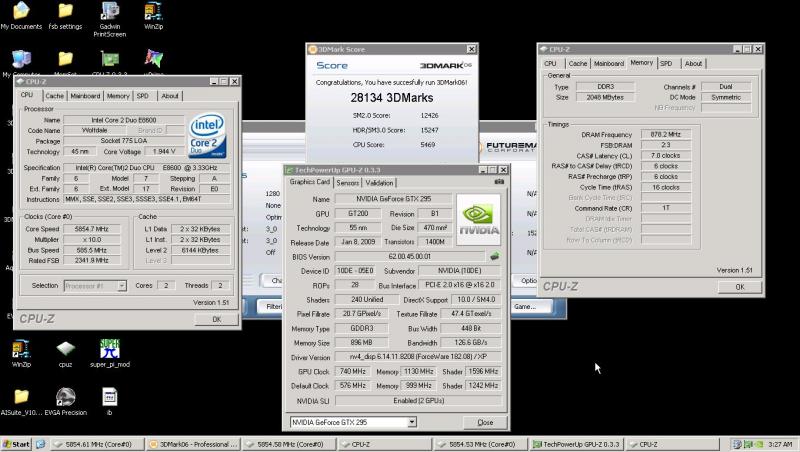Click the Driver Version field in GPU-Z
Viewport: 800px width, 452px height.
click(x=418, y=357)
